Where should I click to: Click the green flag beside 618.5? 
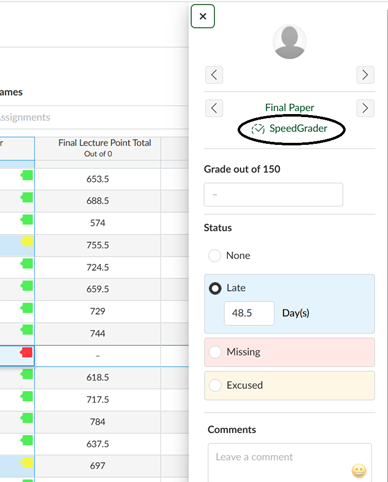pos(27,374)
